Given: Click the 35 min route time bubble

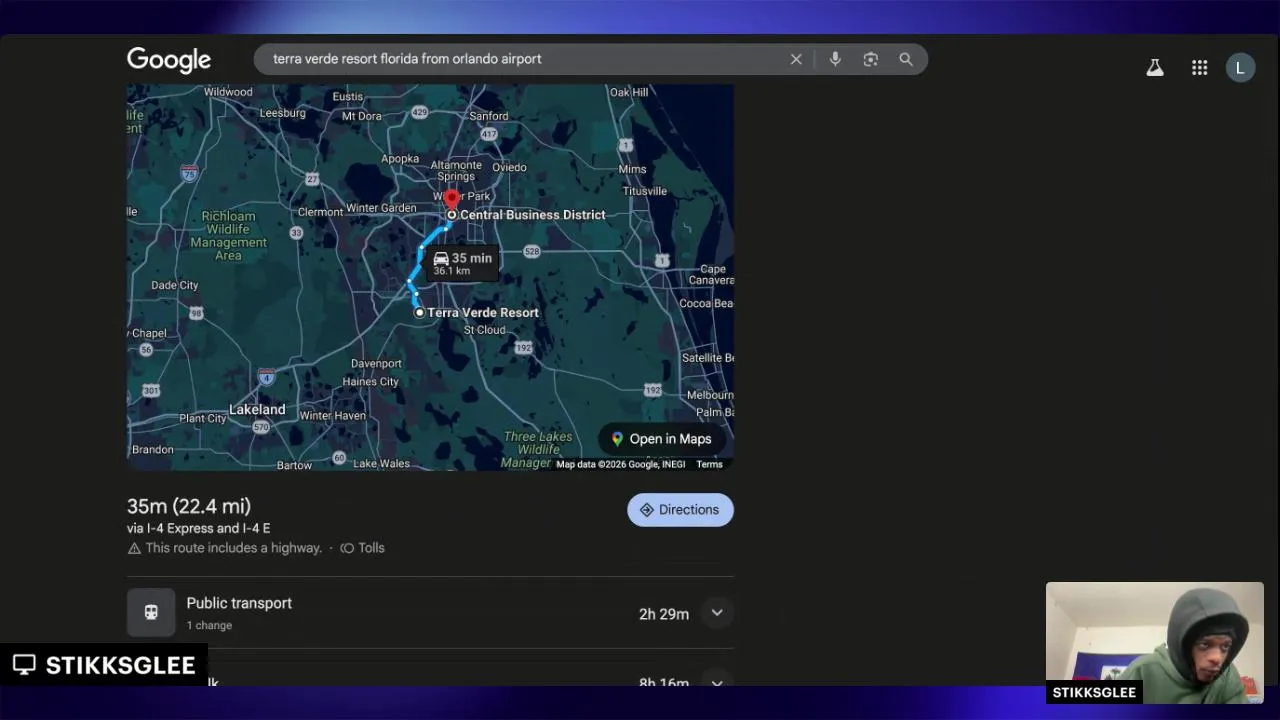Looking at the screenshot, I should [x=462, y=263].
